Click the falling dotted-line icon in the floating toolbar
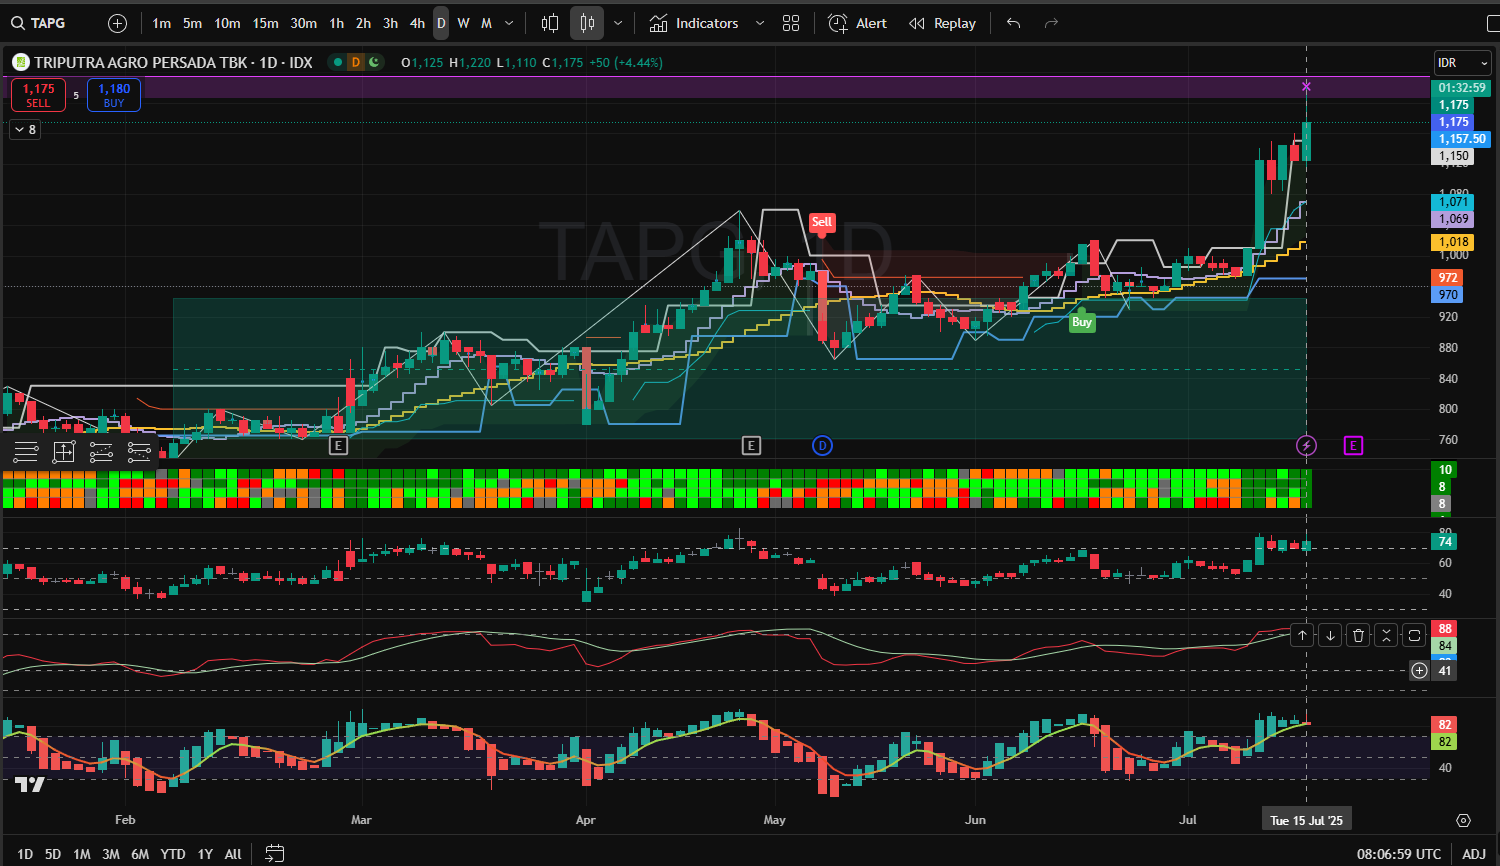Image resolution: width=1500 pixels, height=866 pixels. point(139,452)
